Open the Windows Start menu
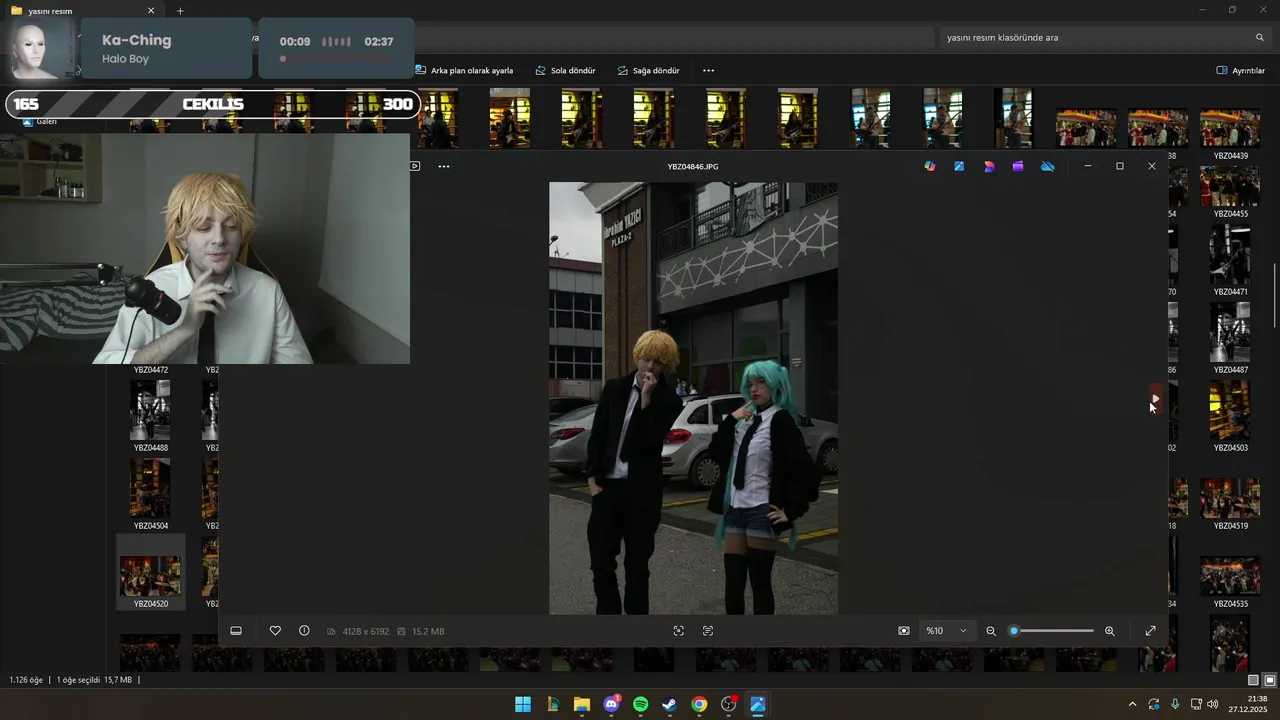This screenshot has width=1280, height=720. [x=523, y=704]
